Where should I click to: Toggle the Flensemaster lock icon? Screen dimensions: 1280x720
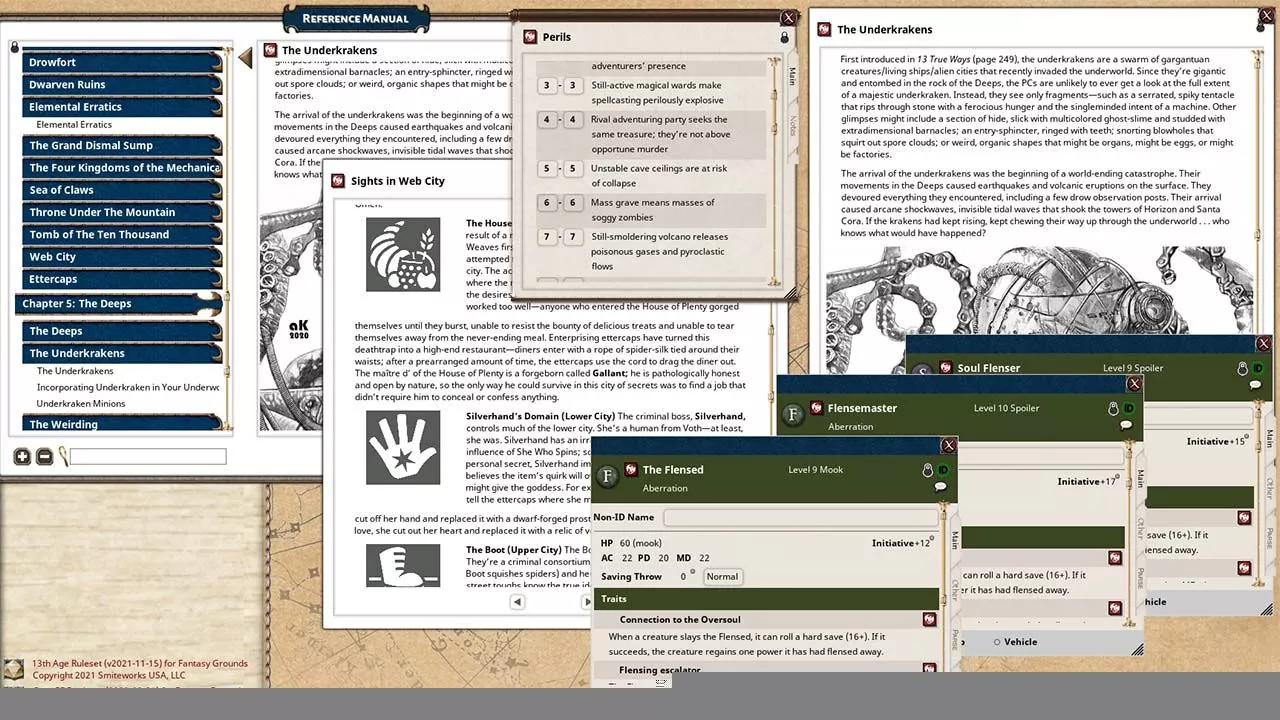coord(1113,409)
